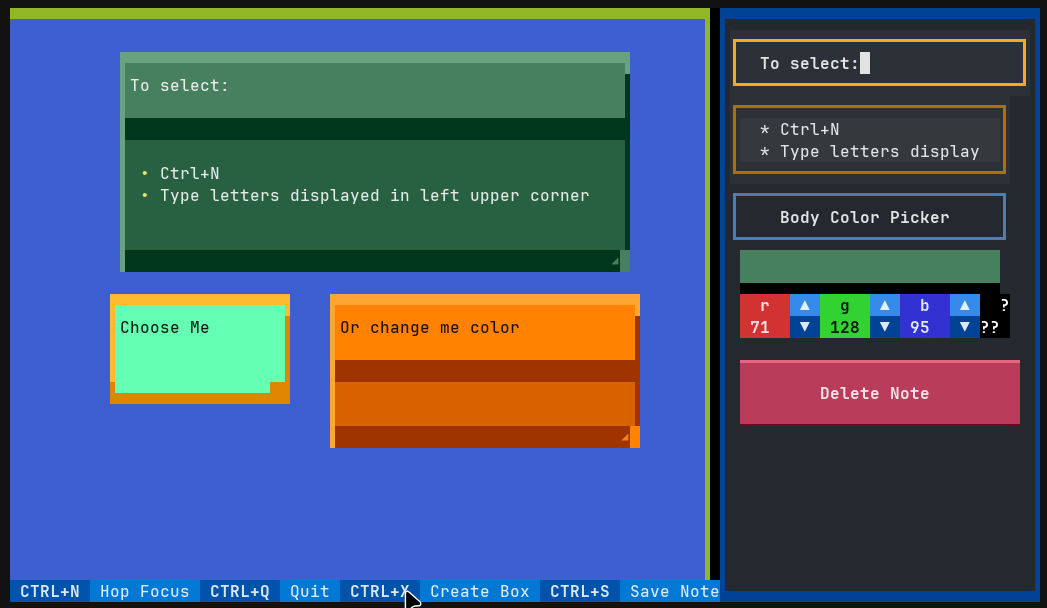Decrease the blue channel with its down arrow
The height and width of the screenshot is (608, 1047).
point(965,328)
